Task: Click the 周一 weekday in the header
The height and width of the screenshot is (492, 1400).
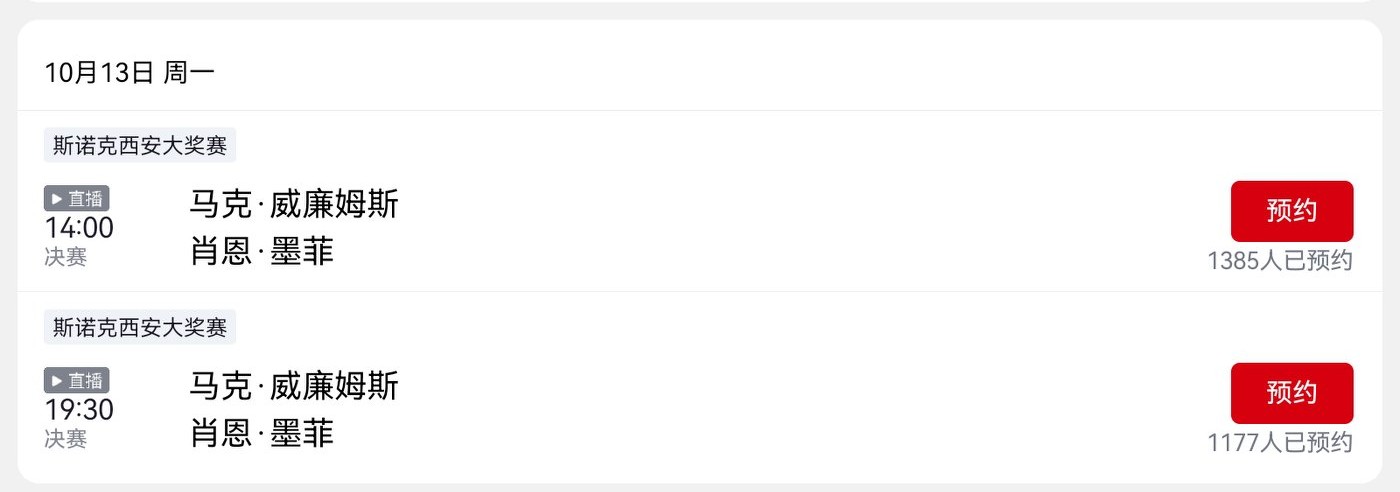Action: point(189,73)
